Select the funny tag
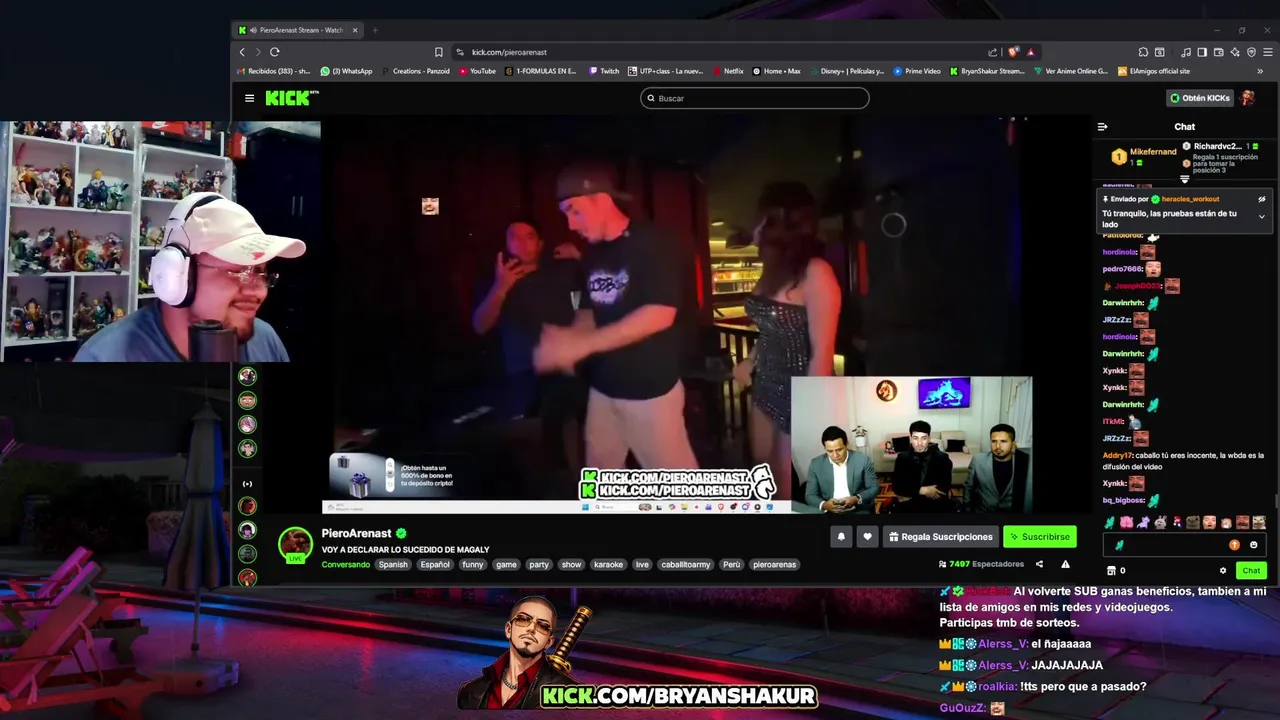This screenshot has height=720, width=1280. pyautogui.click(x=473, y=565)
